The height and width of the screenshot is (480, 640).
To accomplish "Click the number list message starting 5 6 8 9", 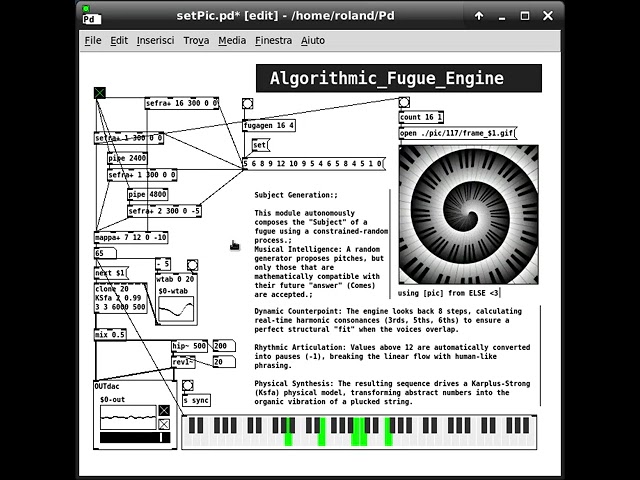I will (x=314, y=164).
